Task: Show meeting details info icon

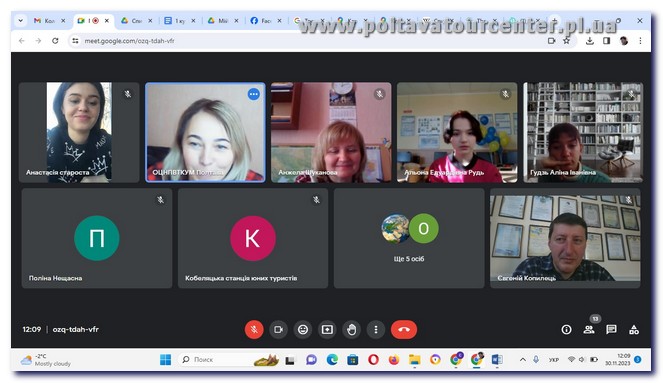Action: click(x=566, y=330)
